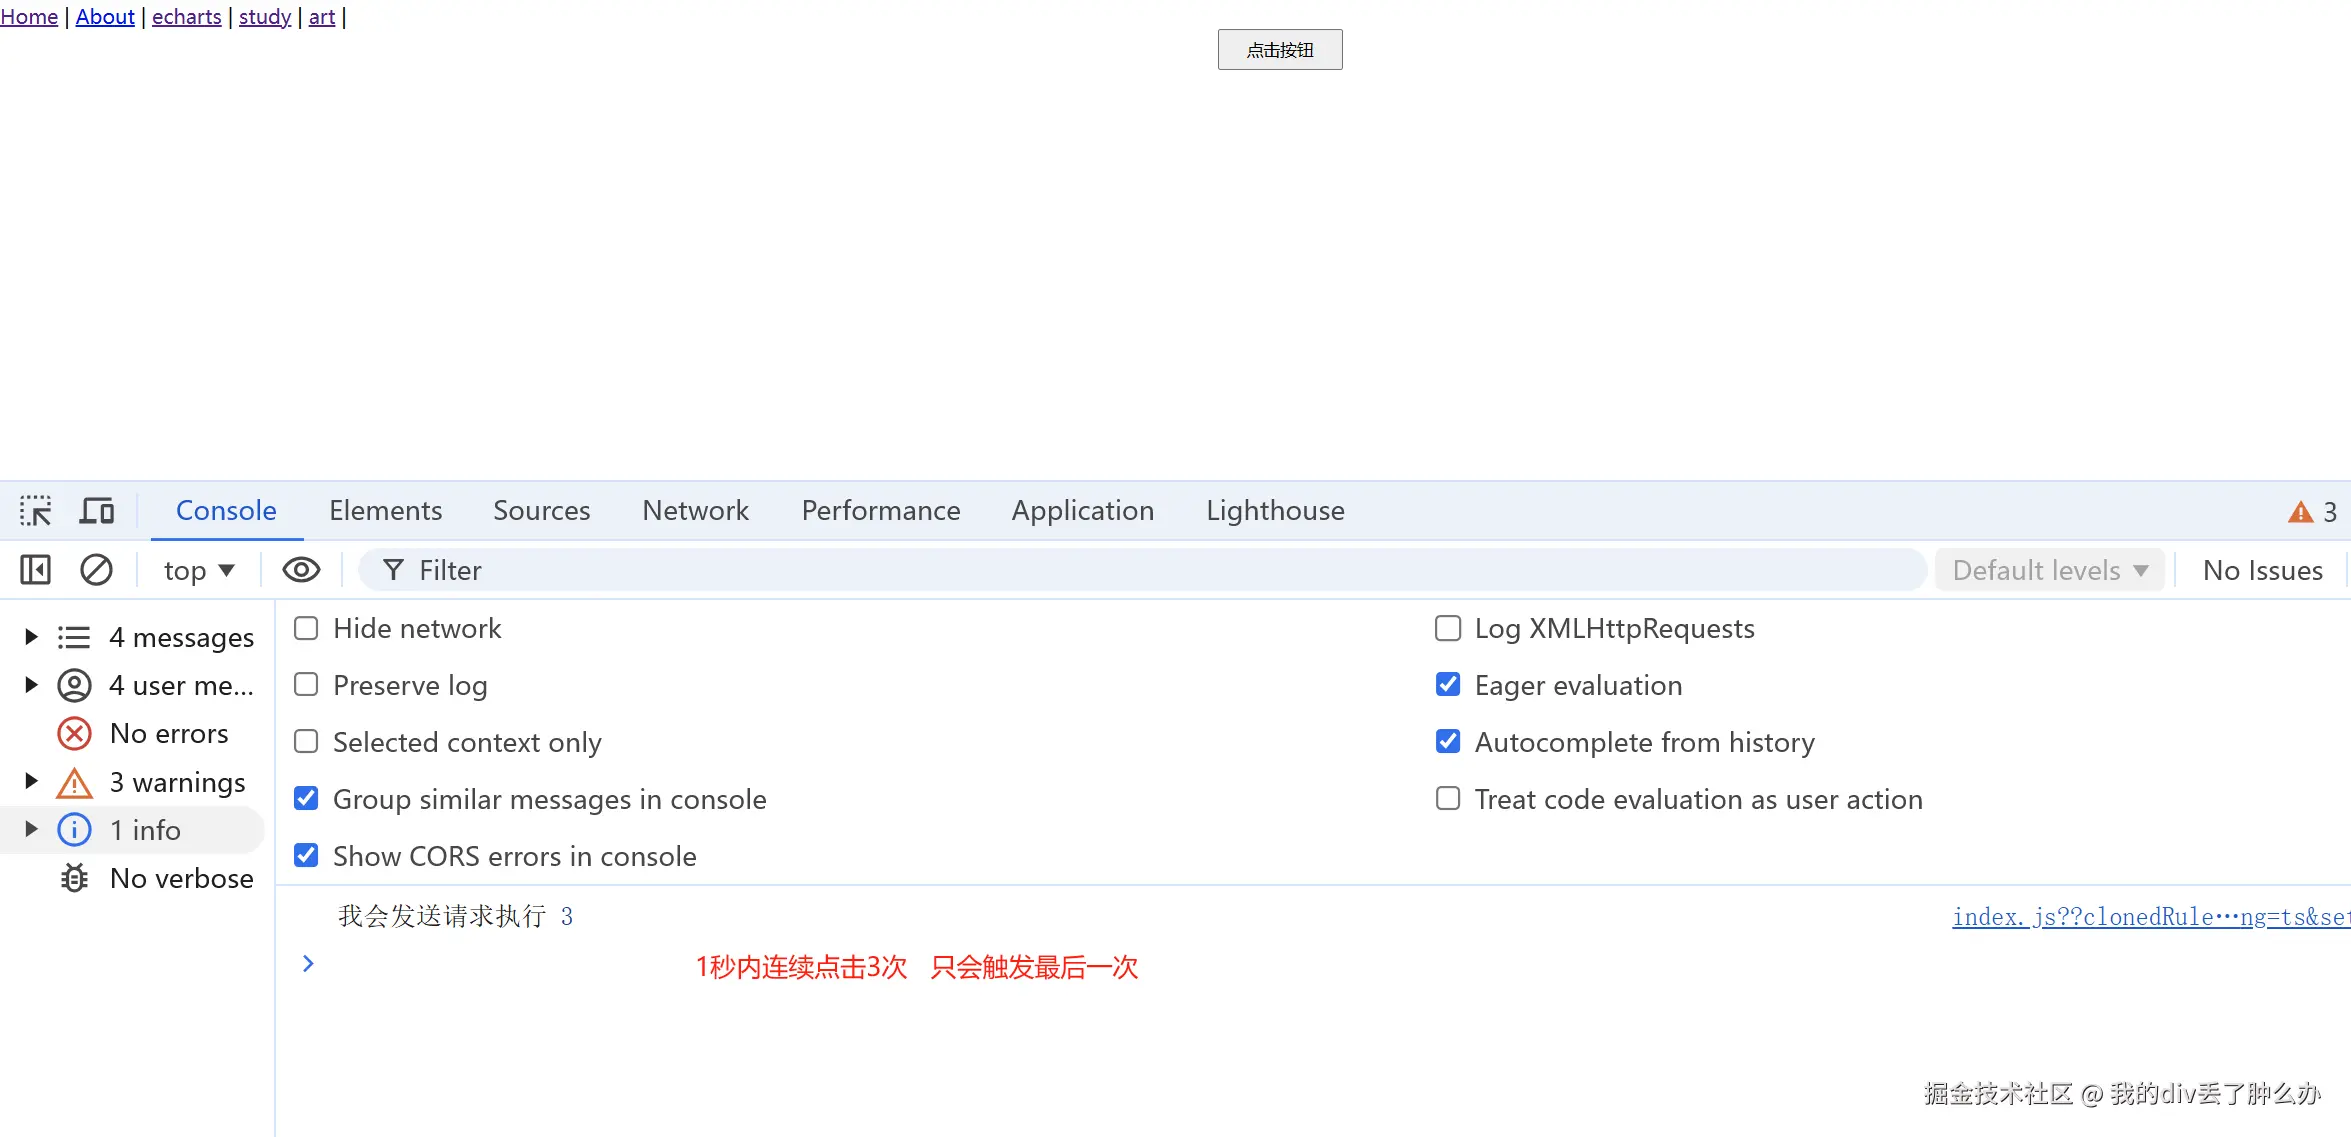Switch to the Network tab
This screenshot has height=1137, width=2351.
(695, 511)
